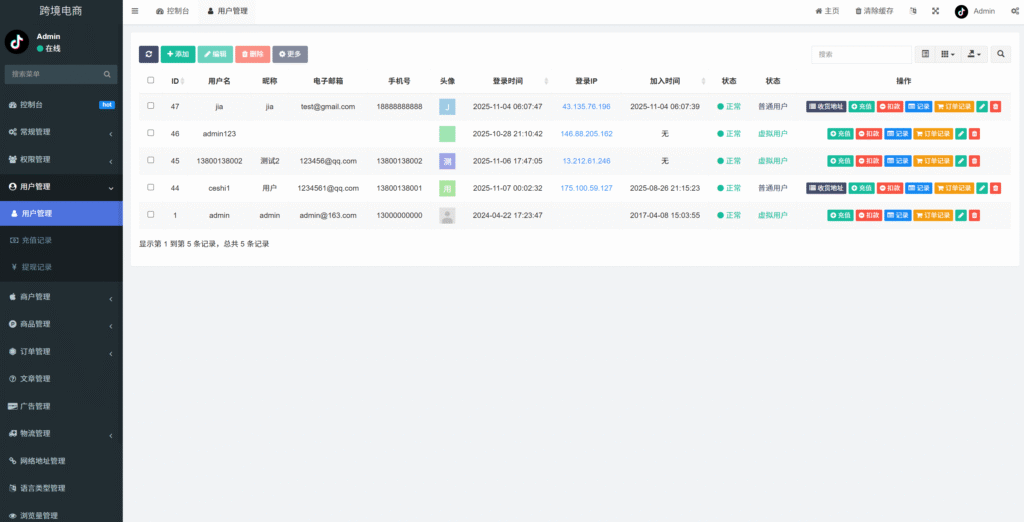Toggle sidebar with the hamburger menu icon
Viewport: 1024px width, 522px height.
point(135,11)
